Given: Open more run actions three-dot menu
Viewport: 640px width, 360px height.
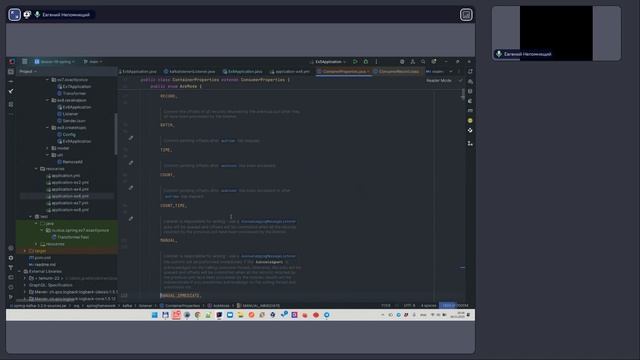Looking at the screenshot, I should click(x=376, y=62).
